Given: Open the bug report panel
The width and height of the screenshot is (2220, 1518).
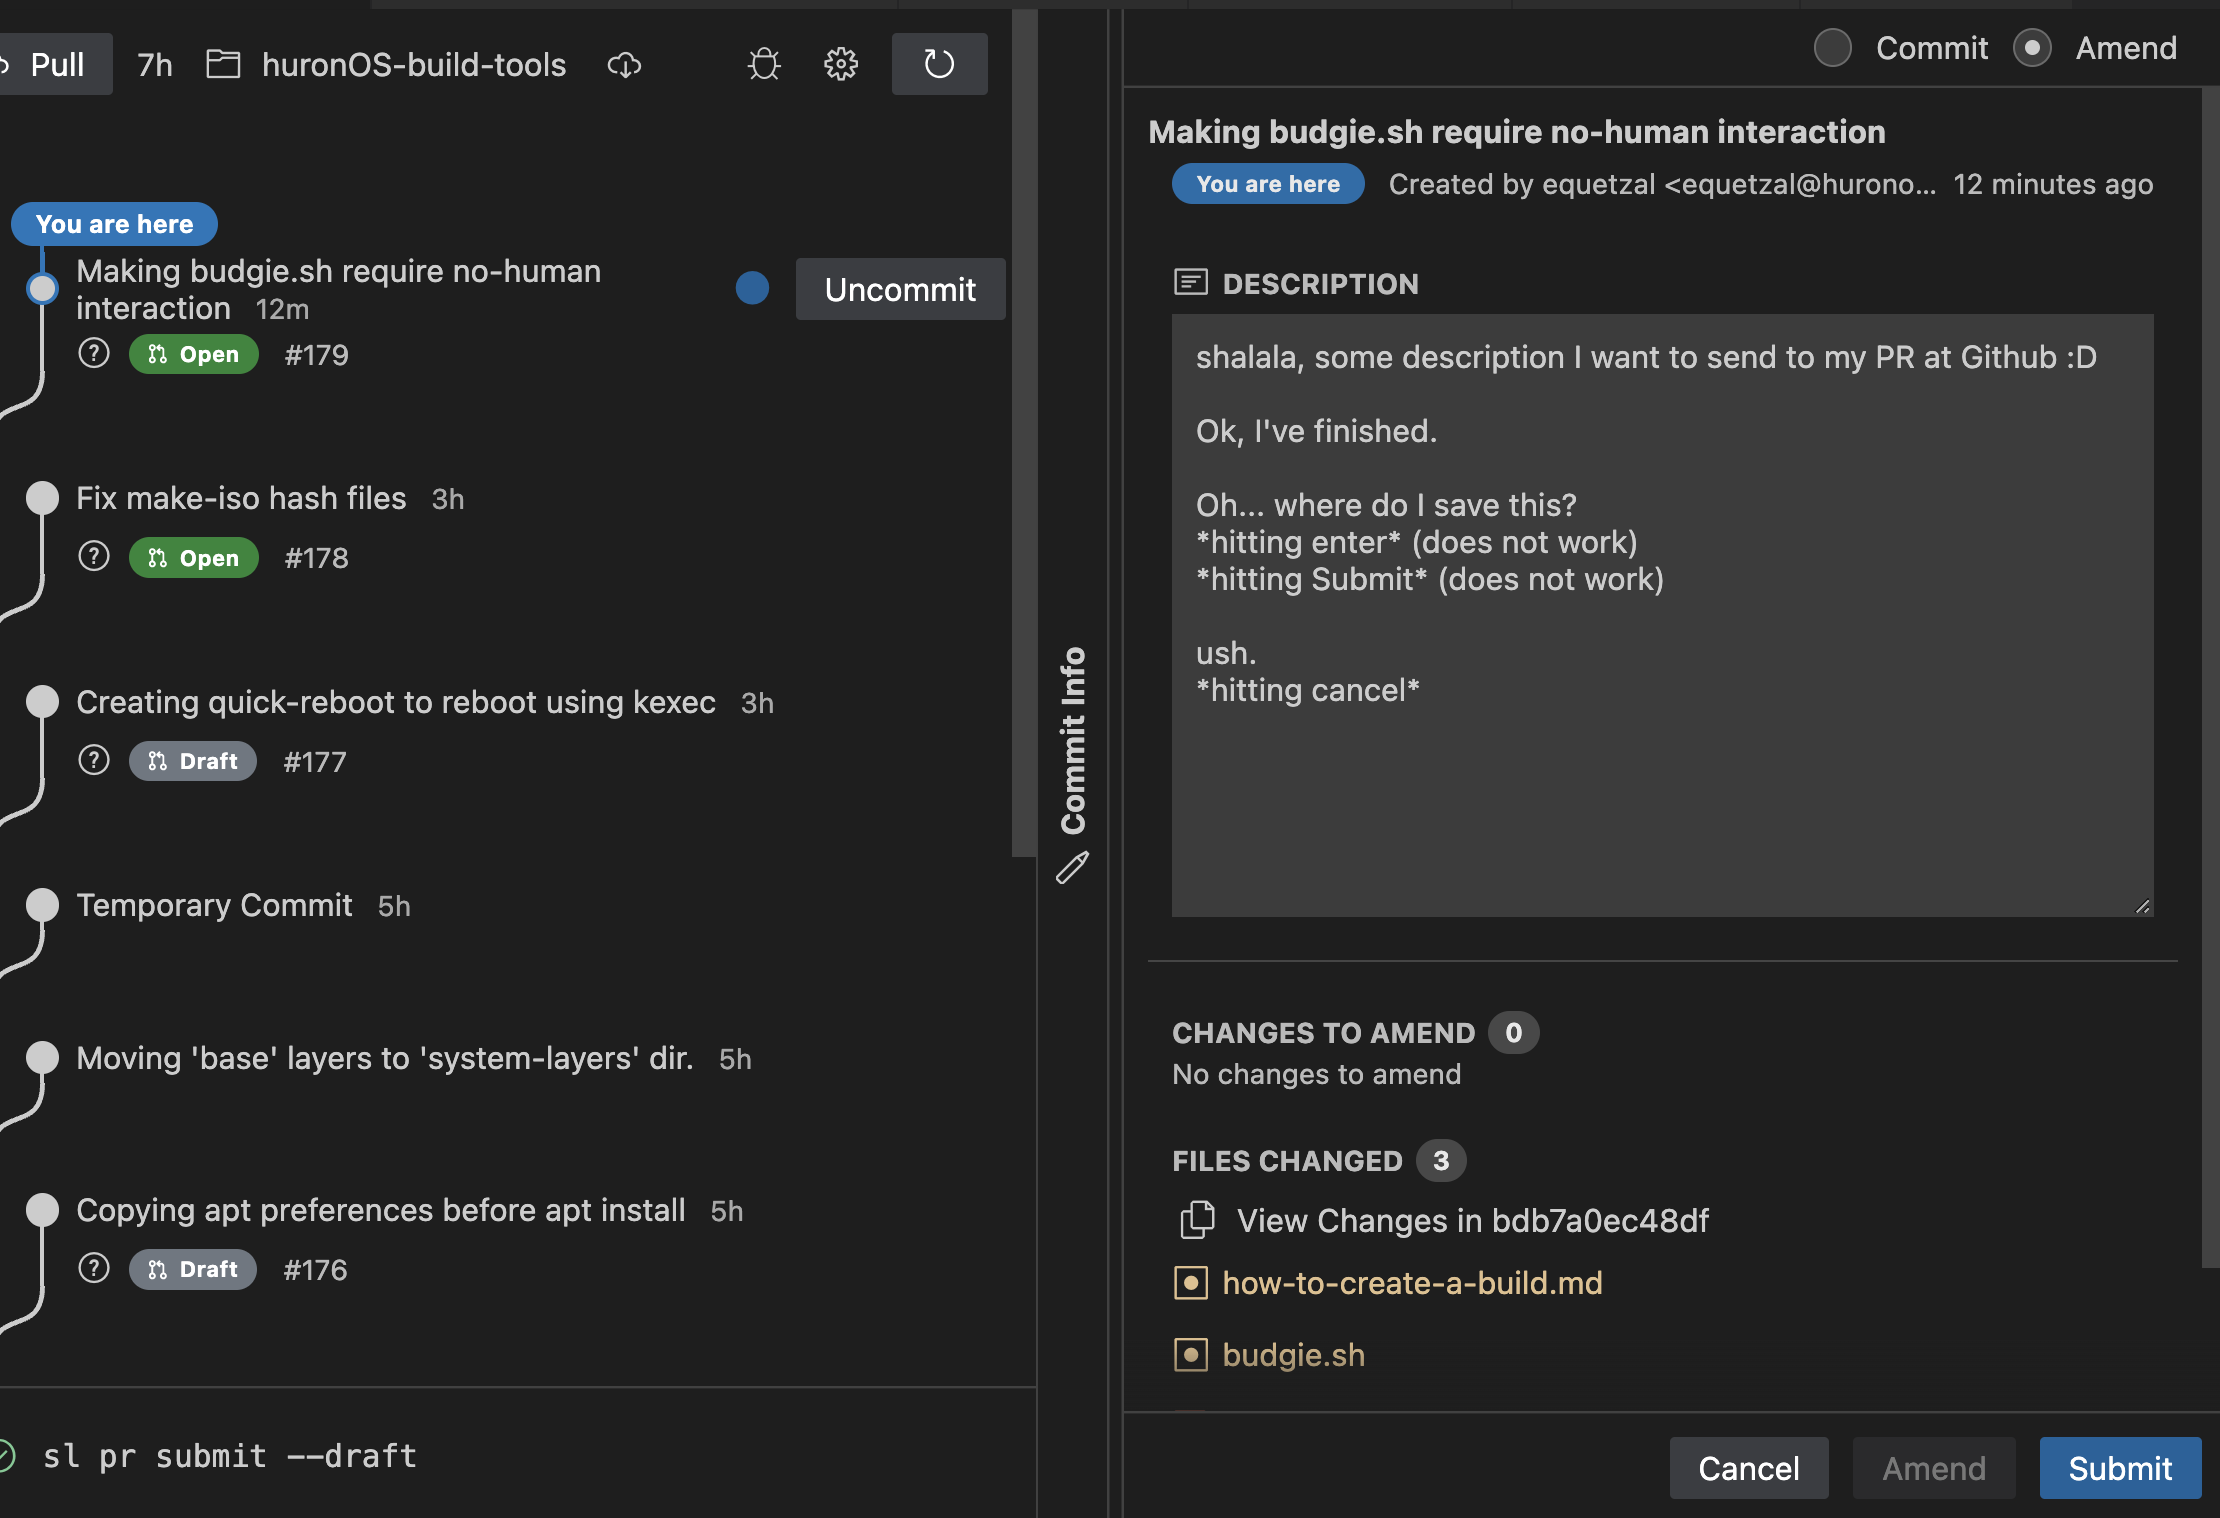Looking at the screenshot, I should (763, 64).
